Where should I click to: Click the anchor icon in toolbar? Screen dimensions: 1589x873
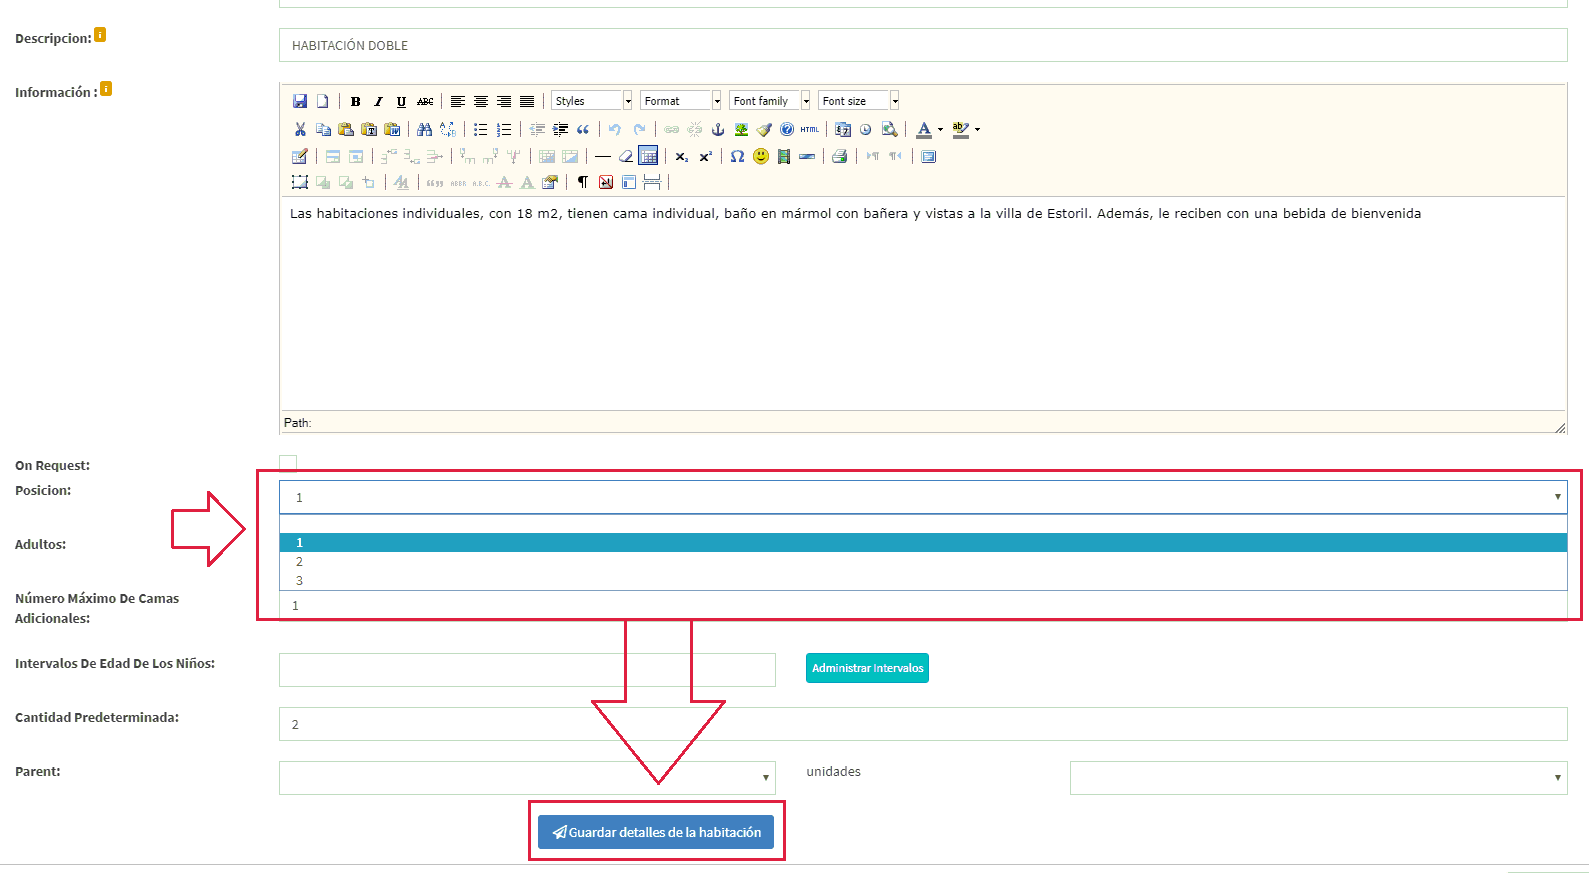(717, 129)
